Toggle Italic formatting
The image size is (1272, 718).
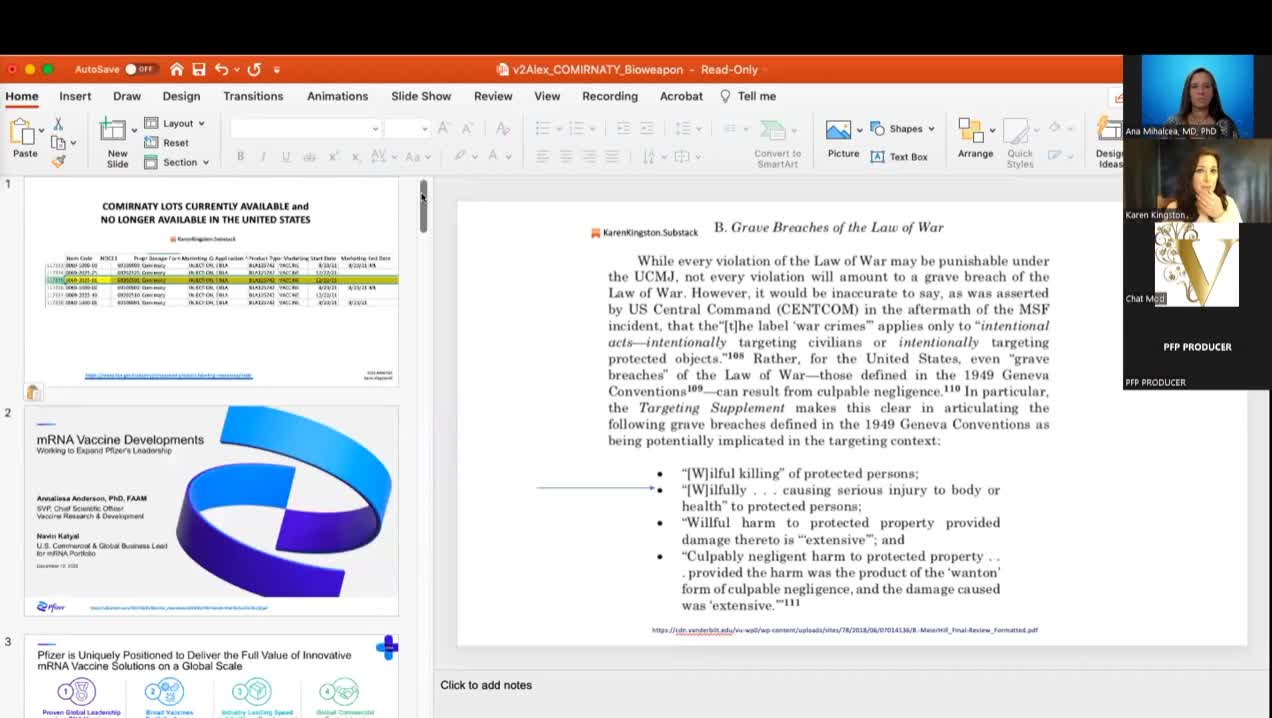pos(263,156)
